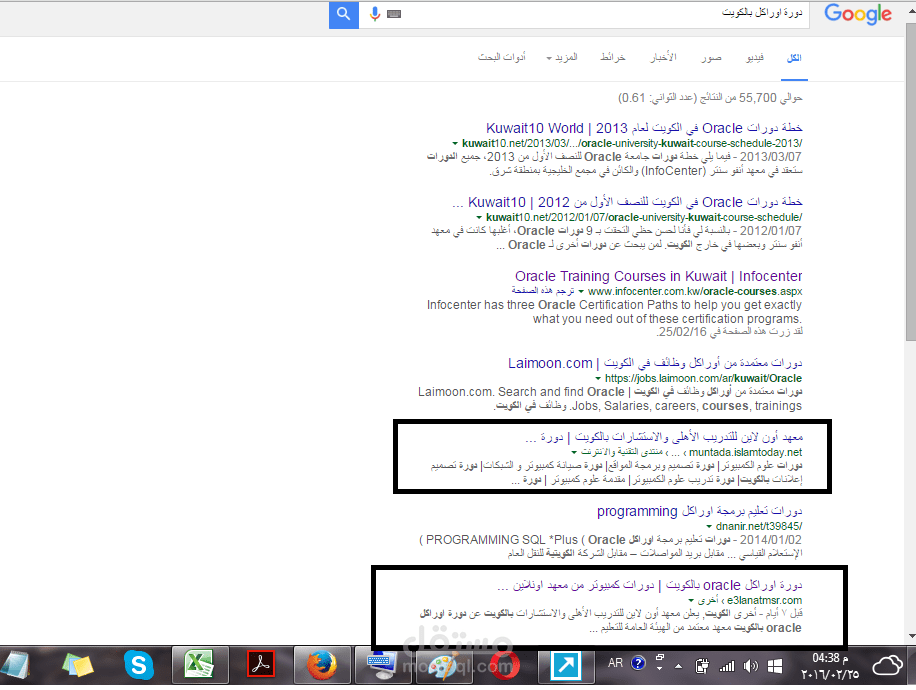This screenshot has height=690, width=916.
Task: Click the vertical scrollbar thumb
Action: (x=911, y=181)
